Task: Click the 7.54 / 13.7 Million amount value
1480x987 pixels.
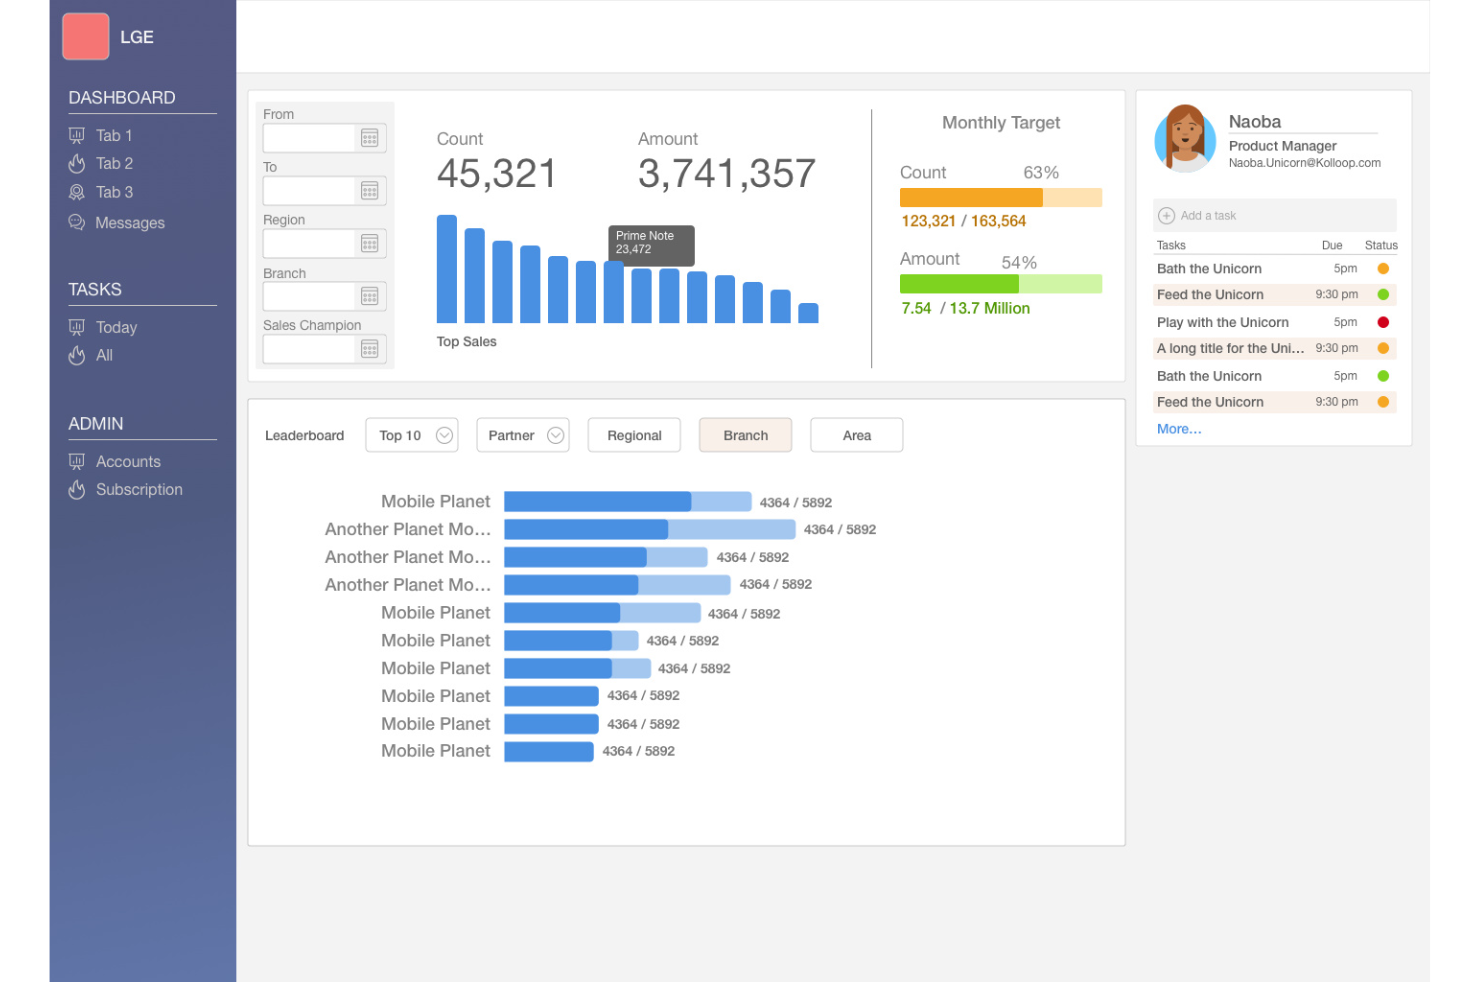Action: click(966, 309)
